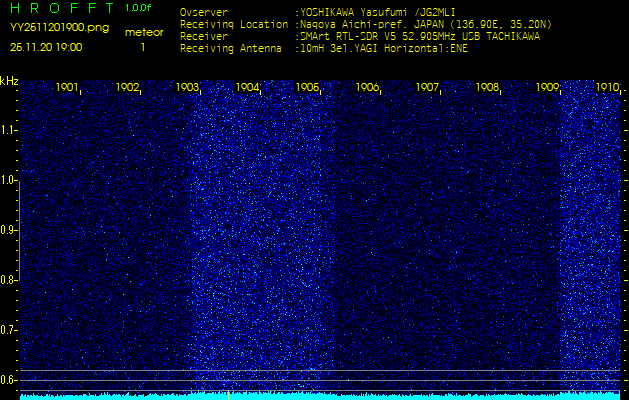629x400 pixels.
Task: Click the yellow meteor marker on the cyan strip
Action: pyautogui.click(x=228, y=395)
